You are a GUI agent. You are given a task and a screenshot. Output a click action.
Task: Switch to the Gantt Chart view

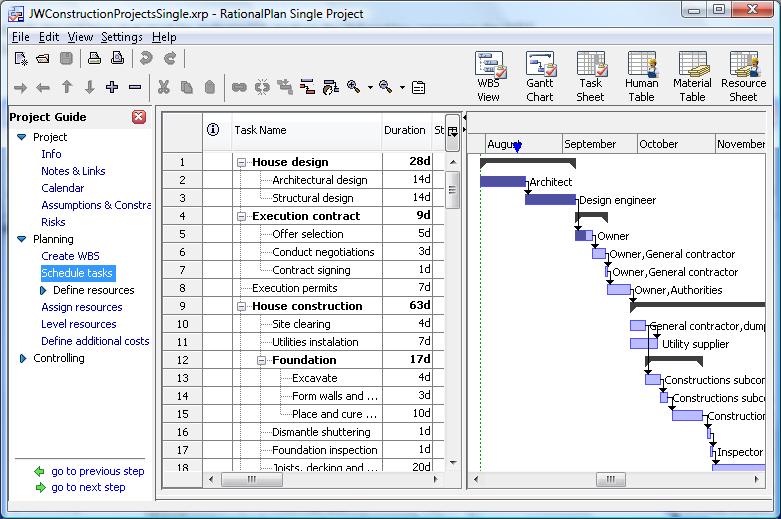pos(540,76)
